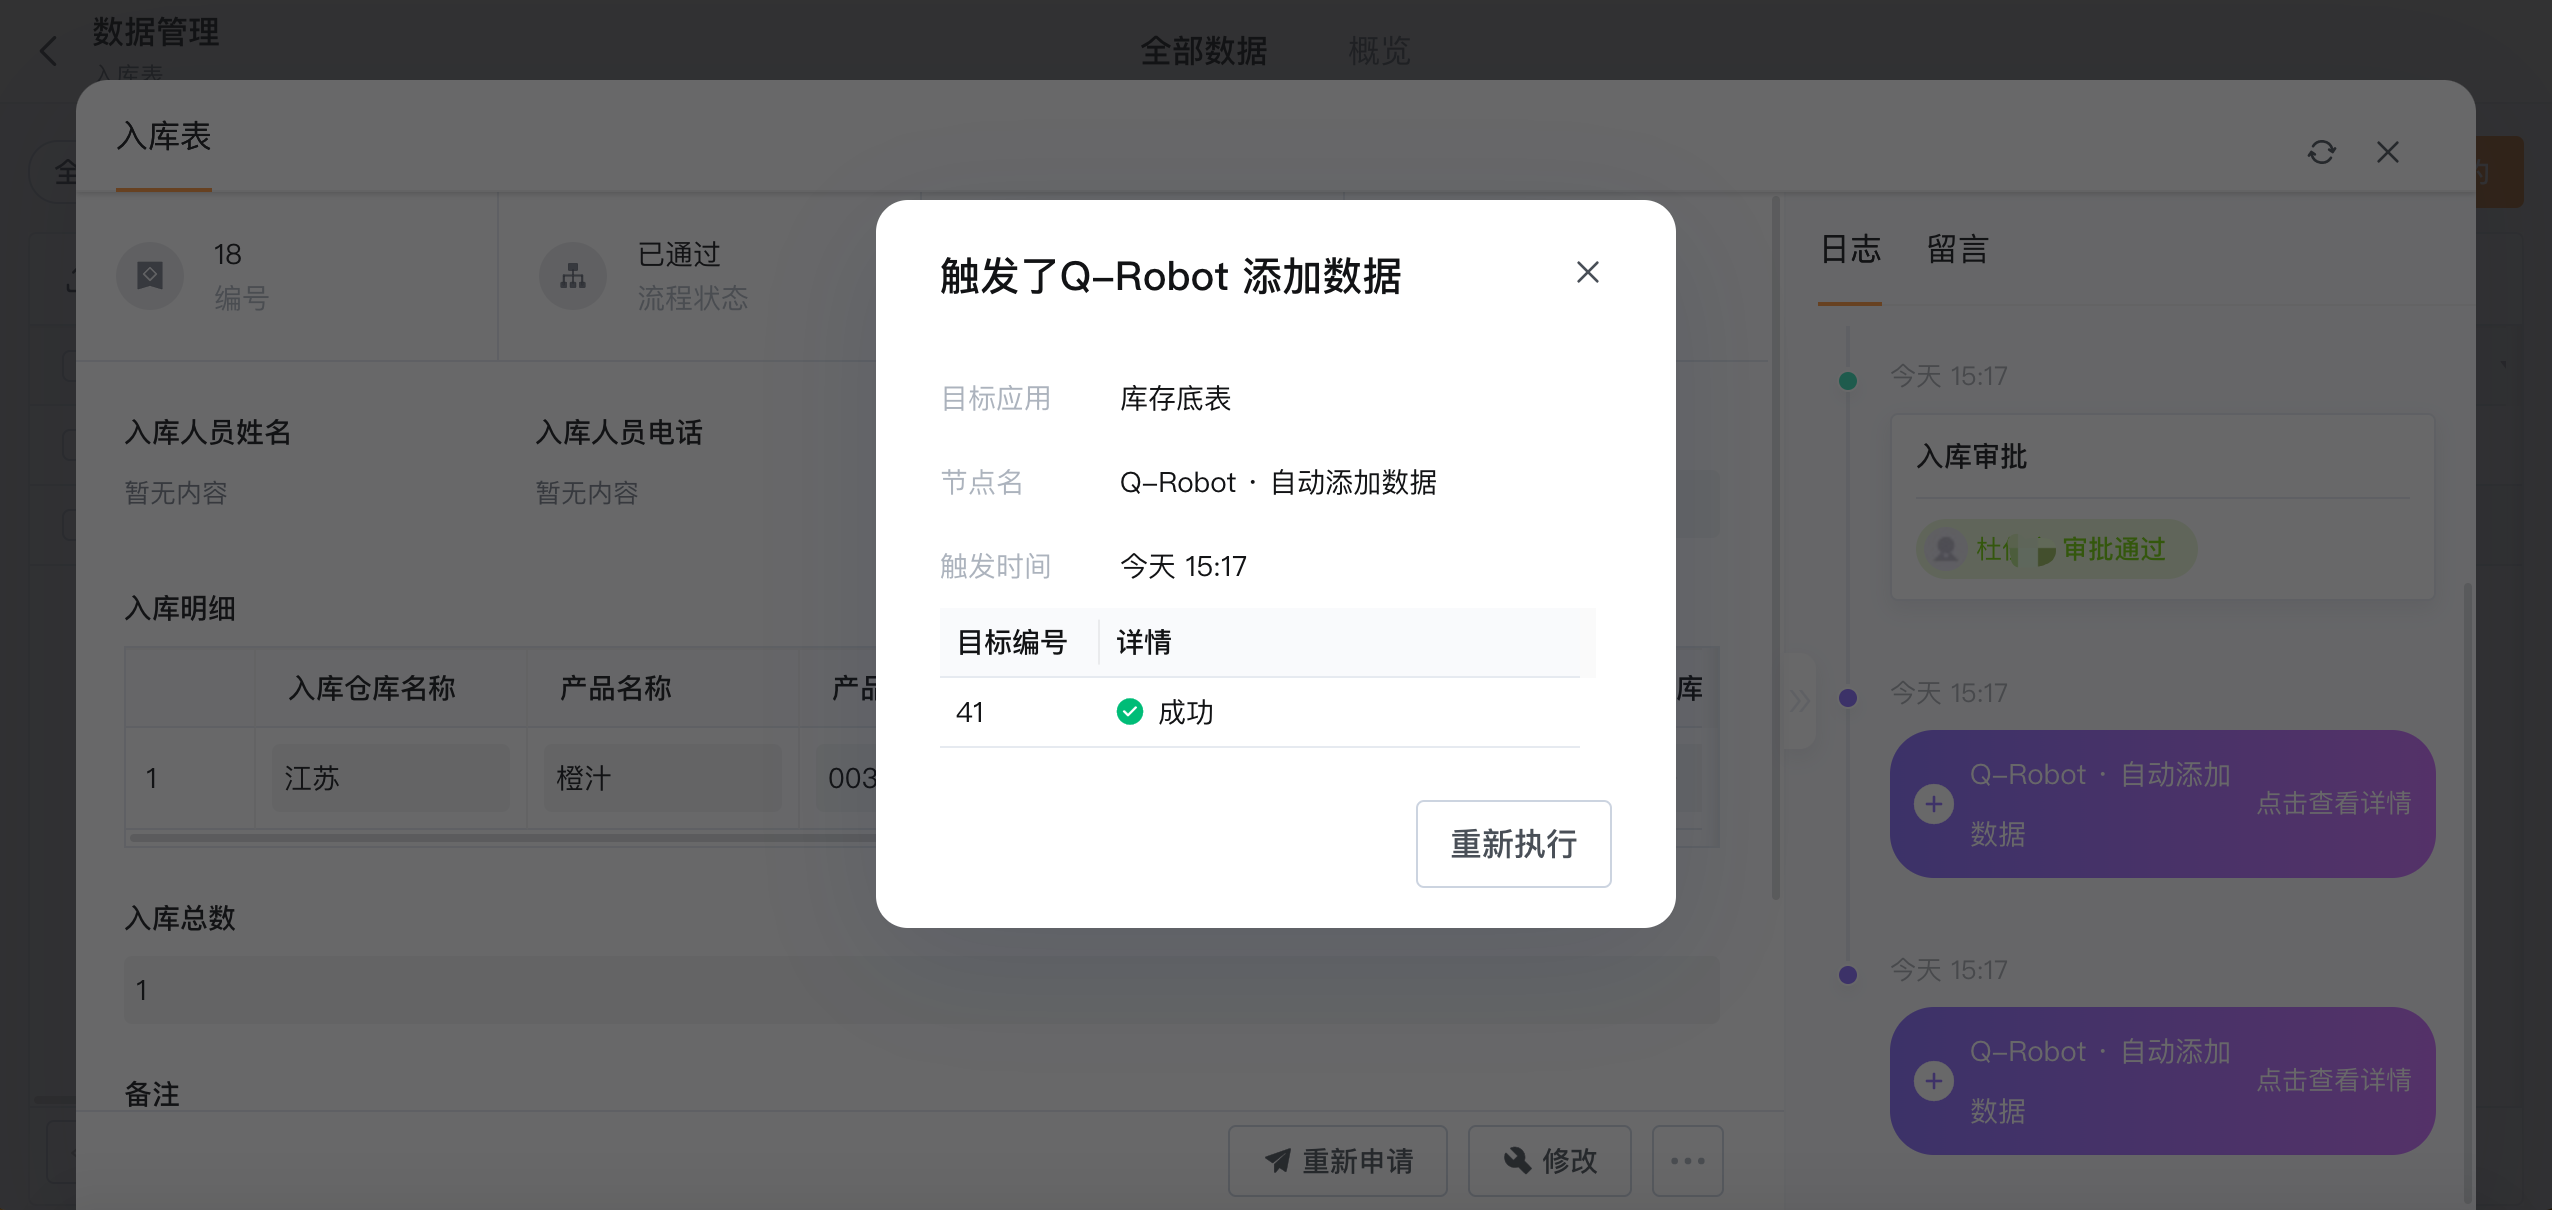Image resolution: width=2552 pixels, height=1210 pixels.
Task: Click 库存底表 target app value
Action: click(x=1176, y=399)
